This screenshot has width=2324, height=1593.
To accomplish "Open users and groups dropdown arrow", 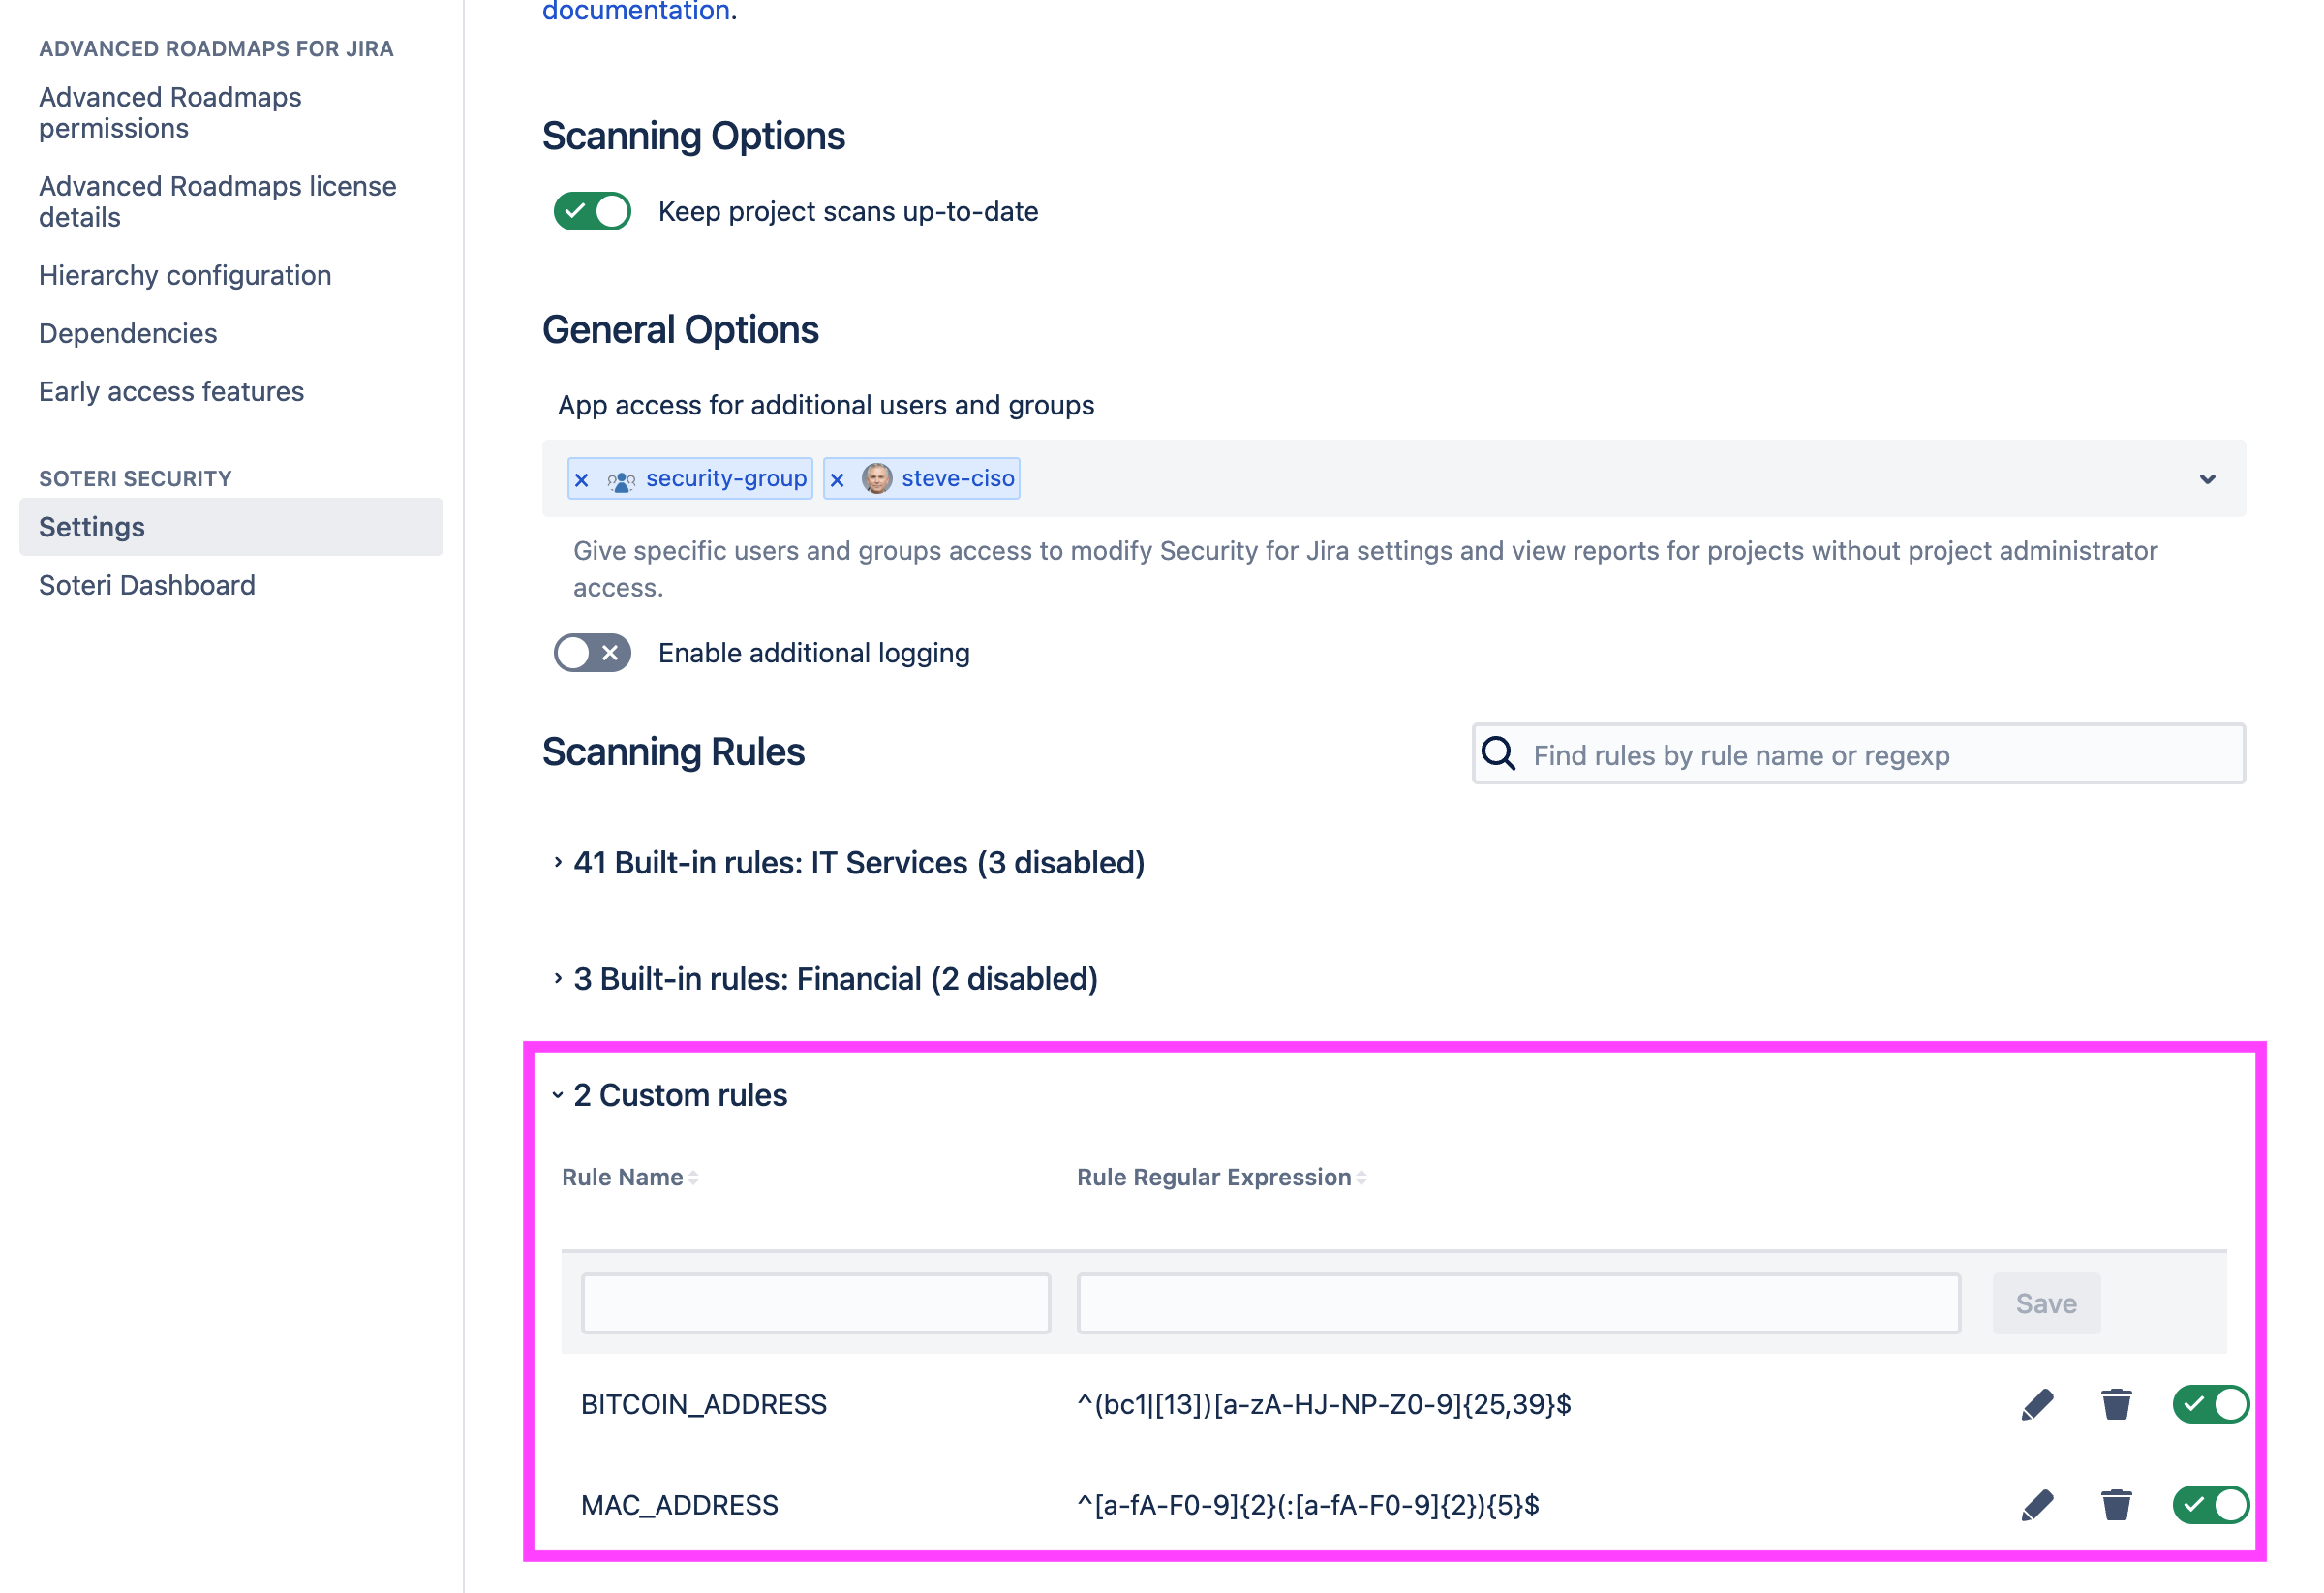I will [2207, 479].
